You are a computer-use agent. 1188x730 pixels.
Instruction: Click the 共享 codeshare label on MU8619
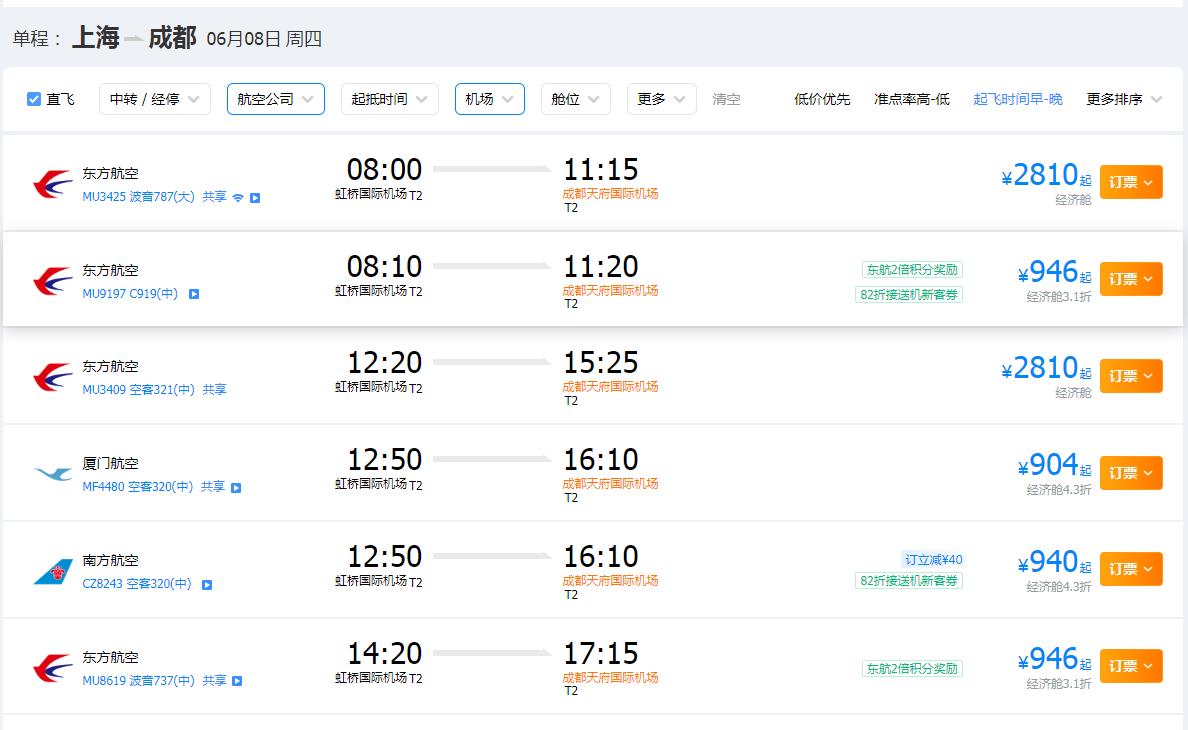pyautogui.click(x=214, y=681)
